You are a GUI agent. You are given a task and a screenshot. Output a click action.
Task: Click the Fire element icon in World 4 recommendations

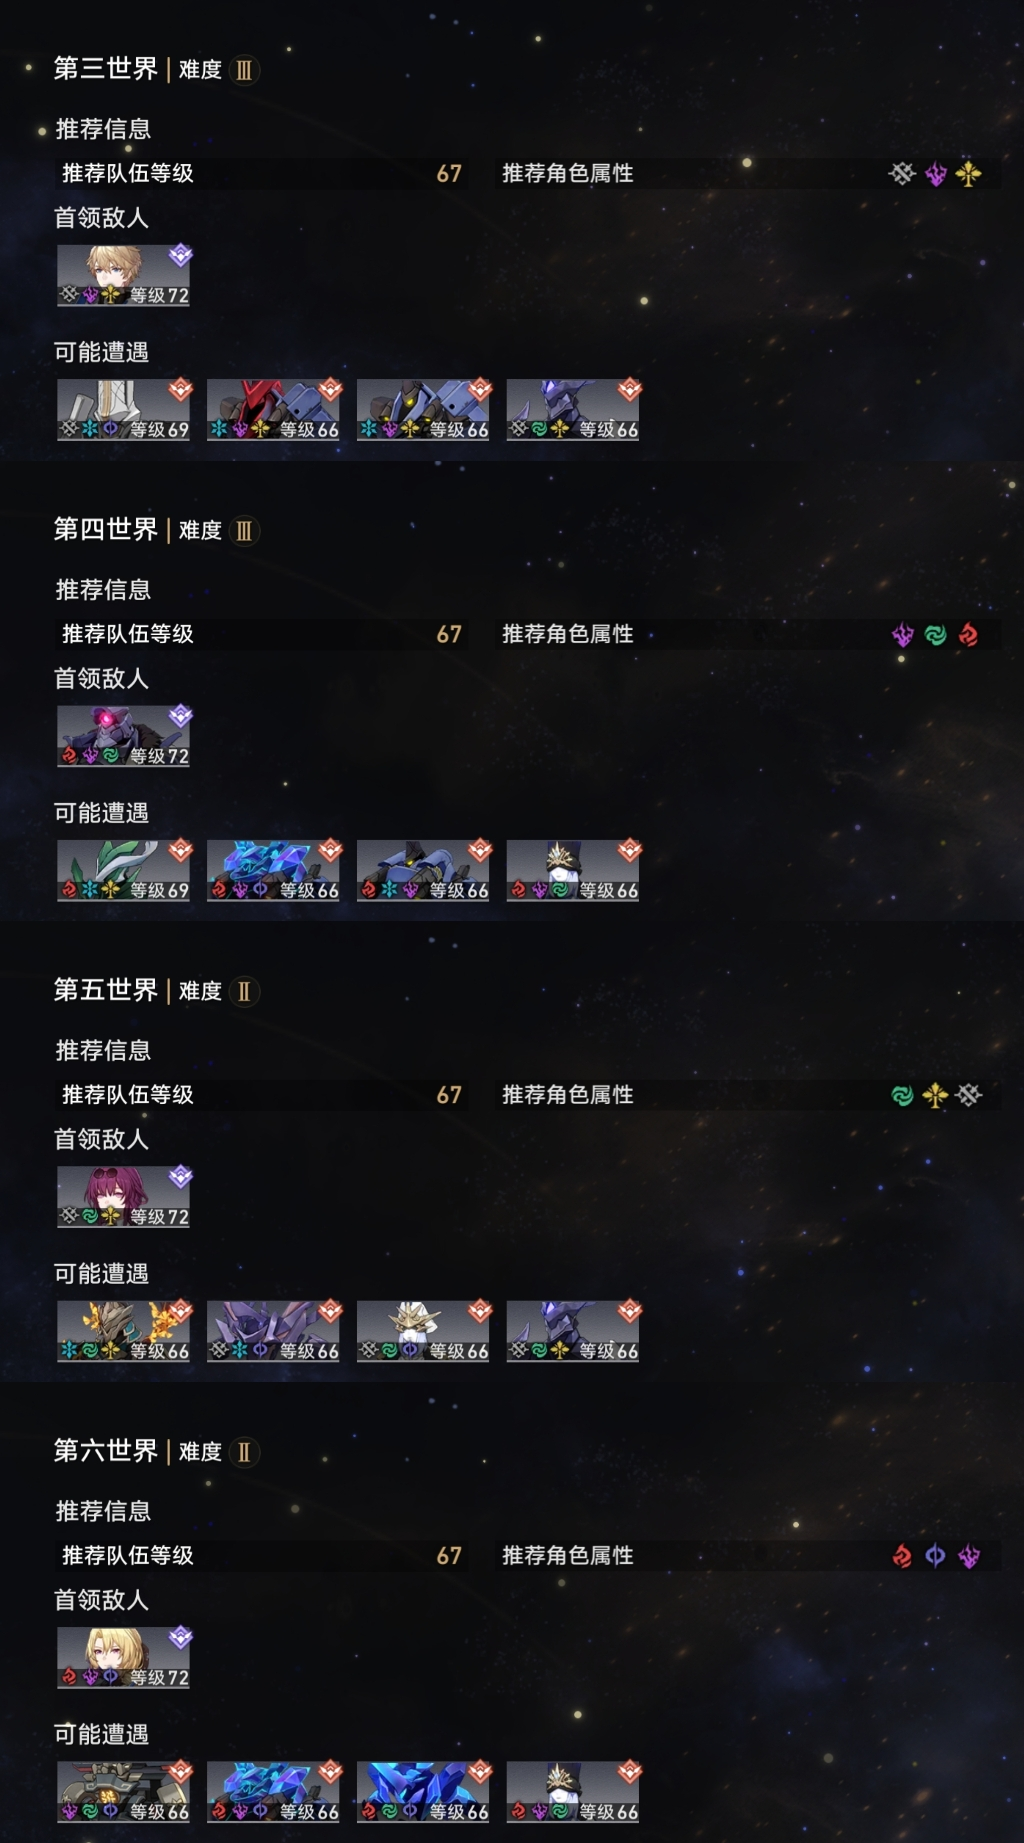[x=968, y=635]
